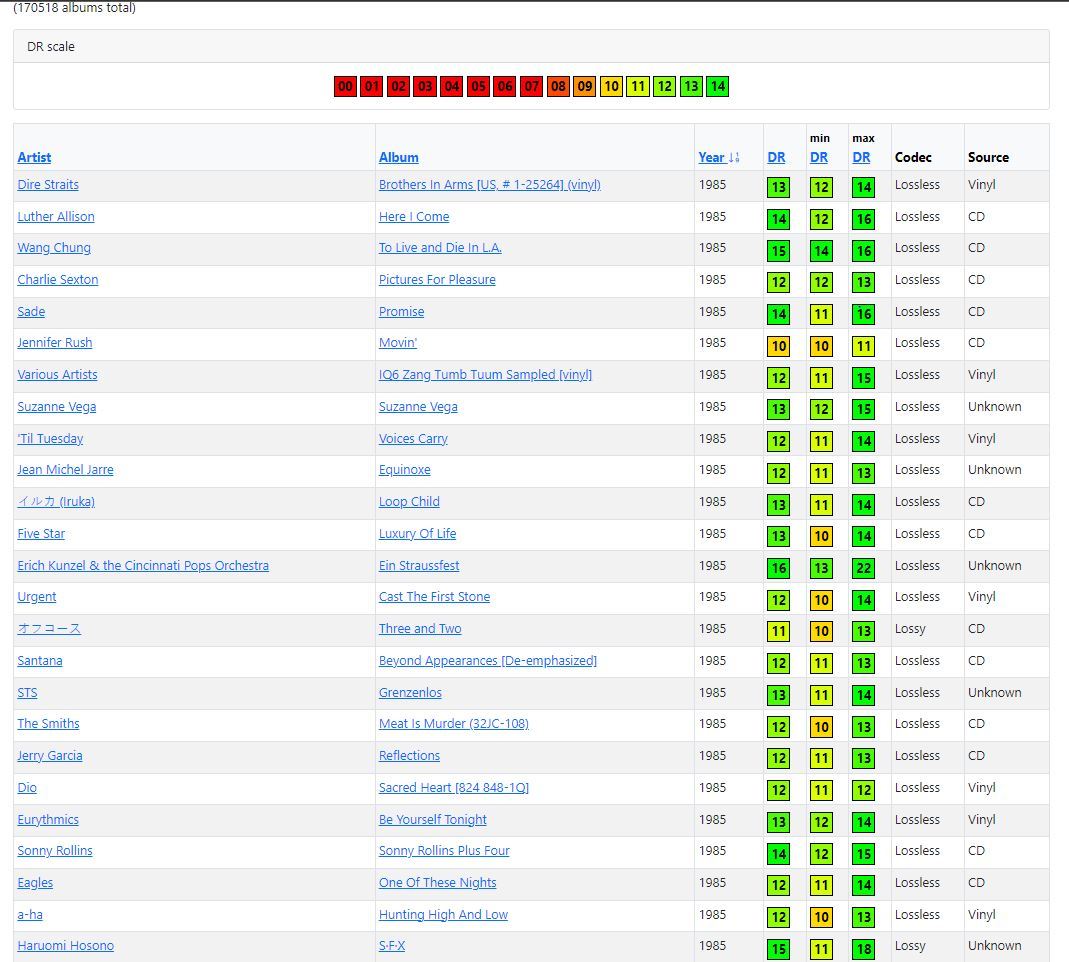
Task: Sort table by Artist column
Action: pos(34,157)
